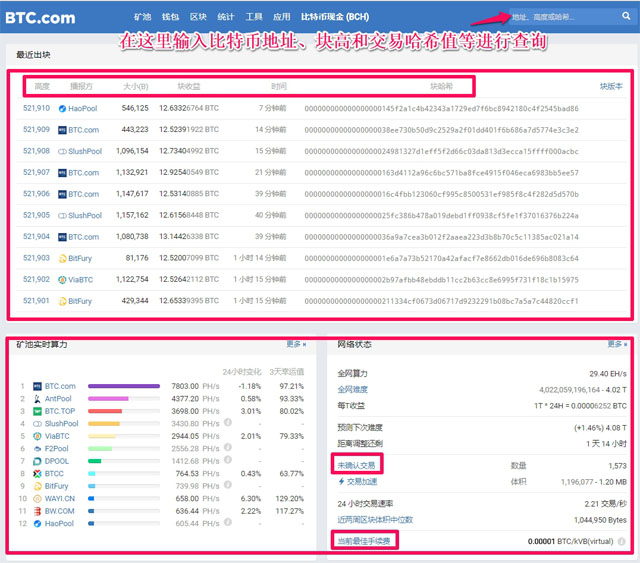The width and height of the screenshot is (640, 563).
Task: Click the BW.COM icon in hashrate ranking
Action: pos(37,511)
